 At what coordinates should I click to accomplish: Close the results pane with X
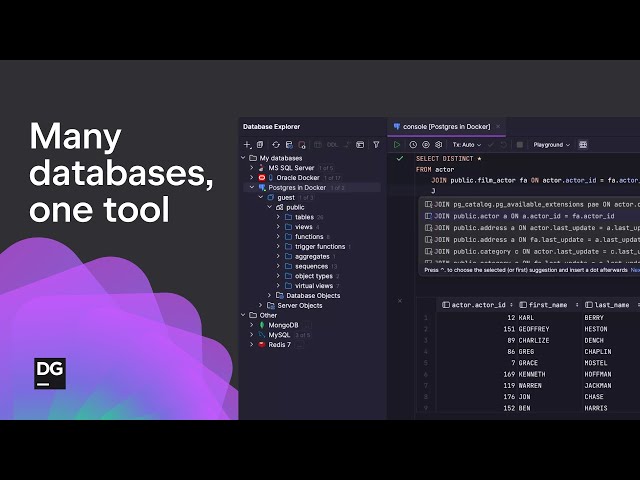[x=400, y=301]
